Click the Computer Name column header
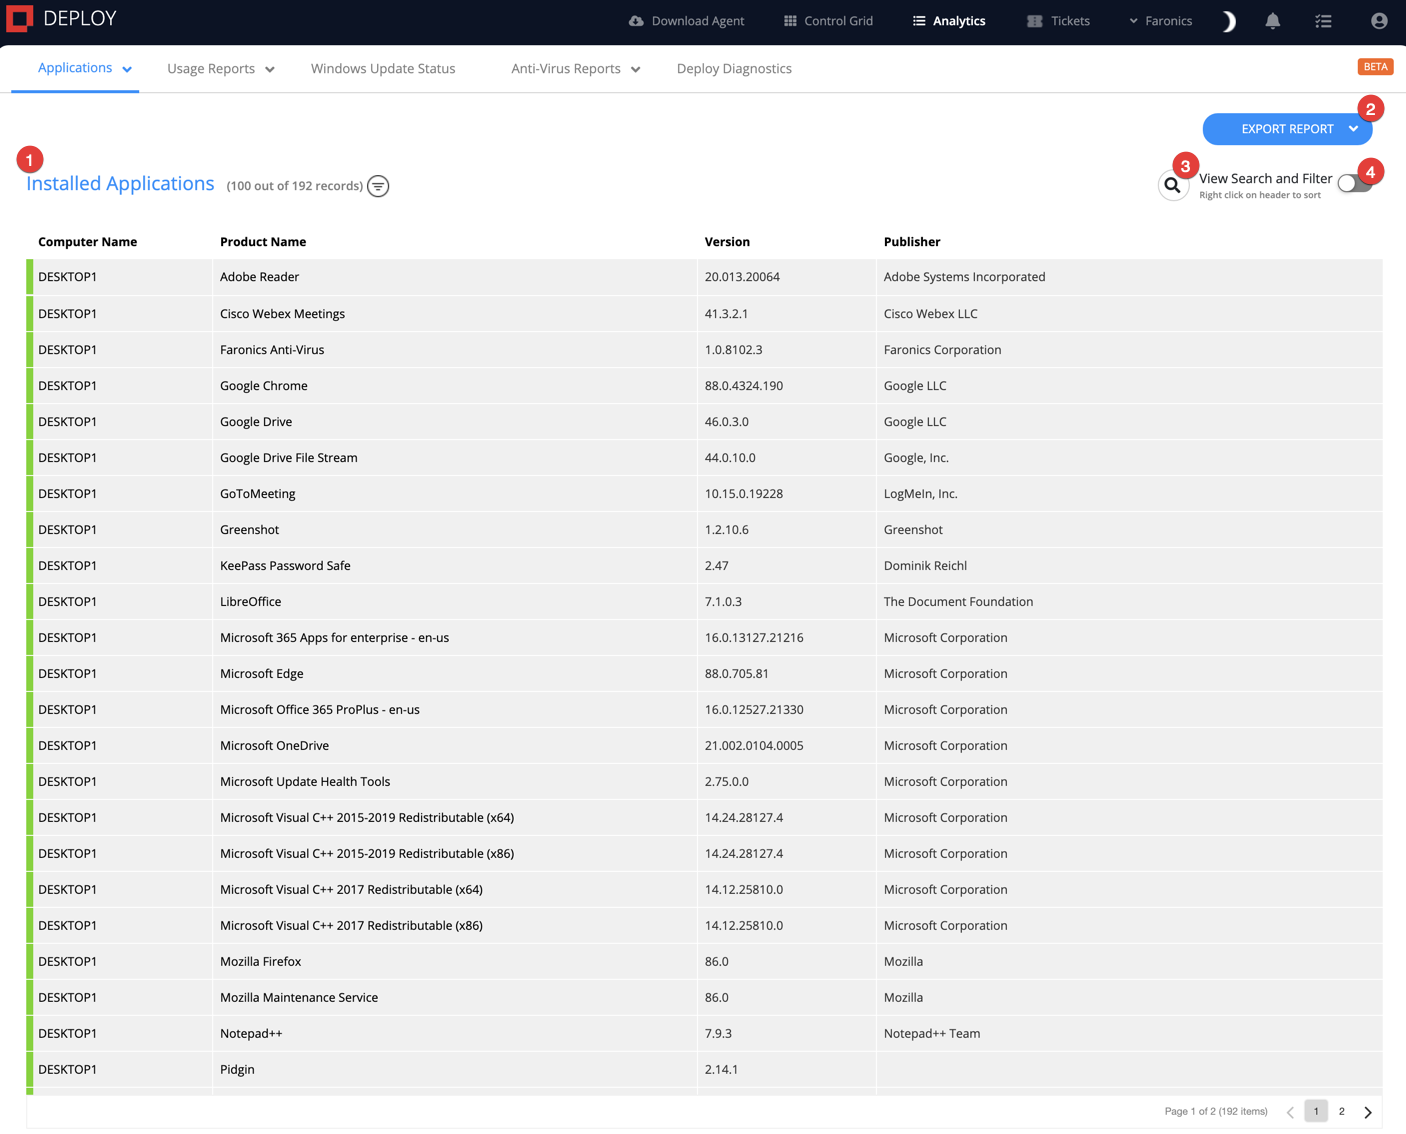 coord(88,242)
